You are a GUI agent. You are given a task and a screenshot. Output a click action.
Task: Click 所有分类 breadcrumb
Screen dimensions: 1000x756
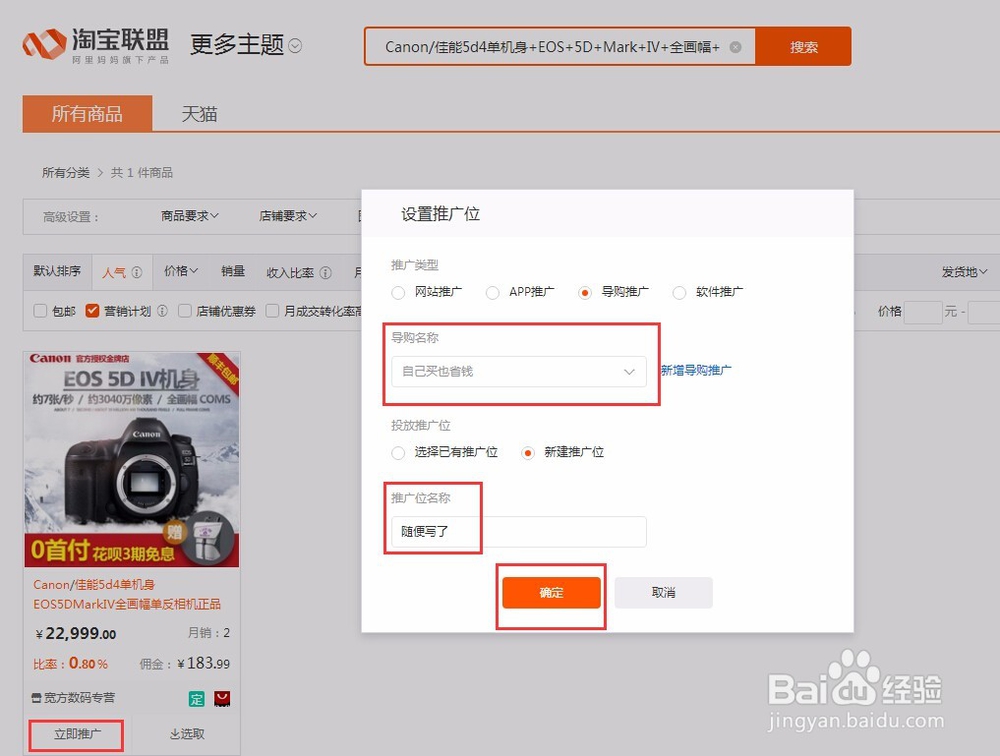(x=66, y=173)
